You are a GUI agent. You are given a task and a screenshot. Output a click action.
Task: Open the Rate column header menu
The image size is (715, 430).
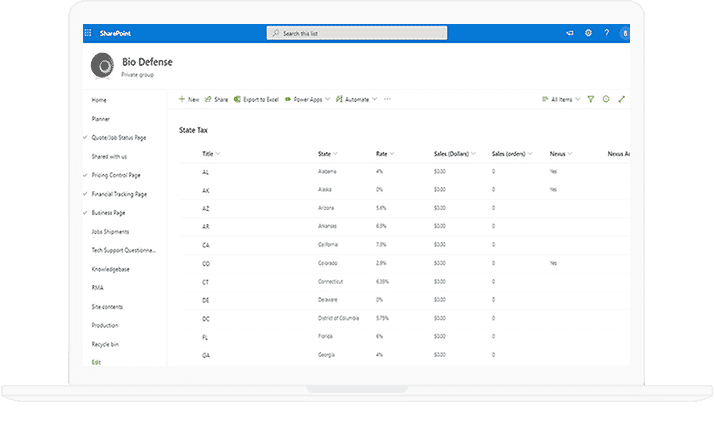click(383, 154)
